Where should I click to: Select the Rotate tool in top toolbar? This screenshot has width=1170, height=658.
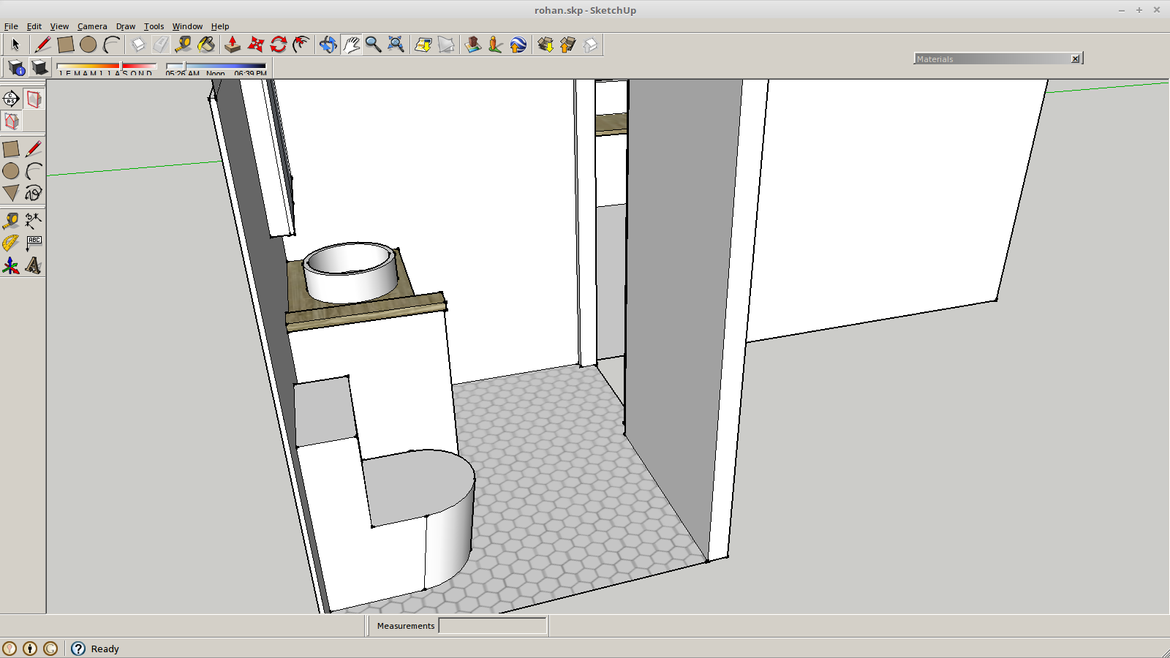point(279,45)
